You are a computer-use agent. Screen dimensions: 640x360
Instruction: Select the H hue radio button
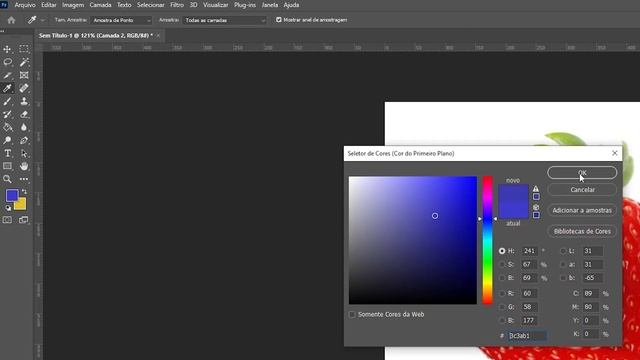[502, 251]
